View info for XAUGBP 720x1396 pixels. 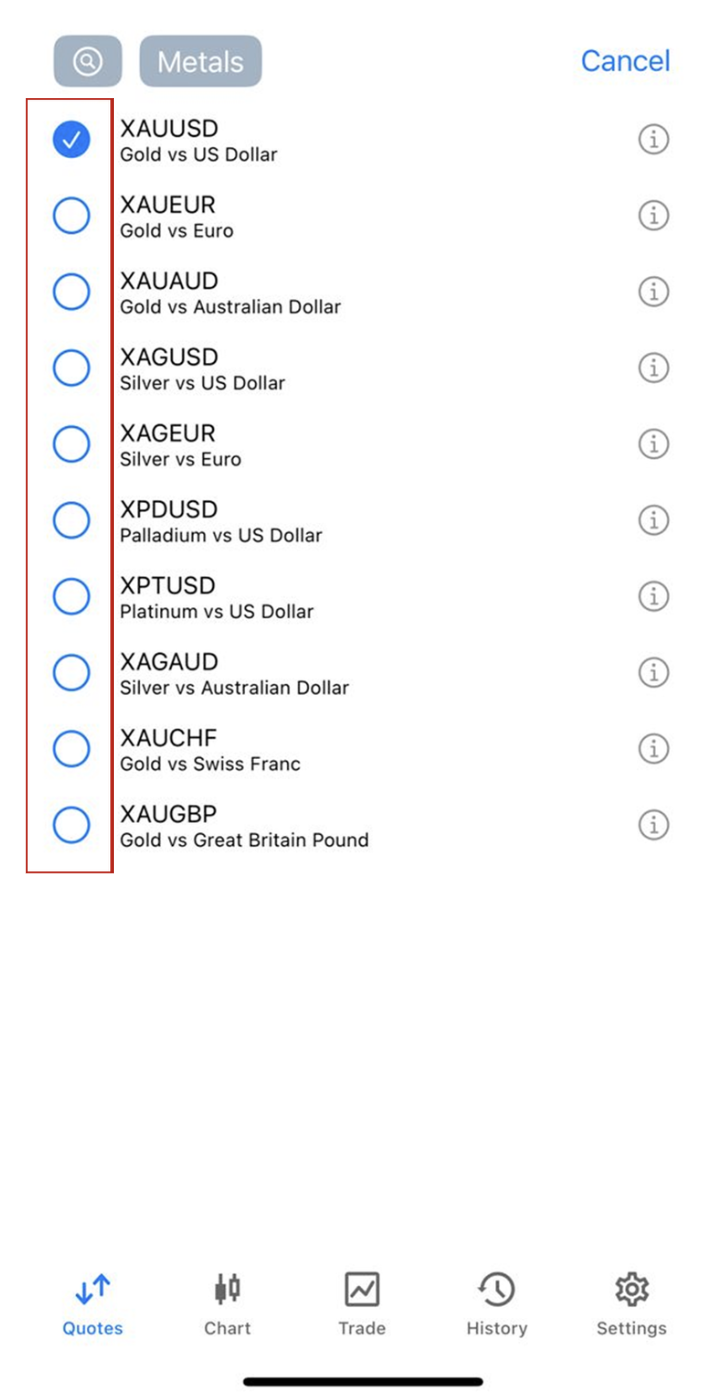[653, 825]
